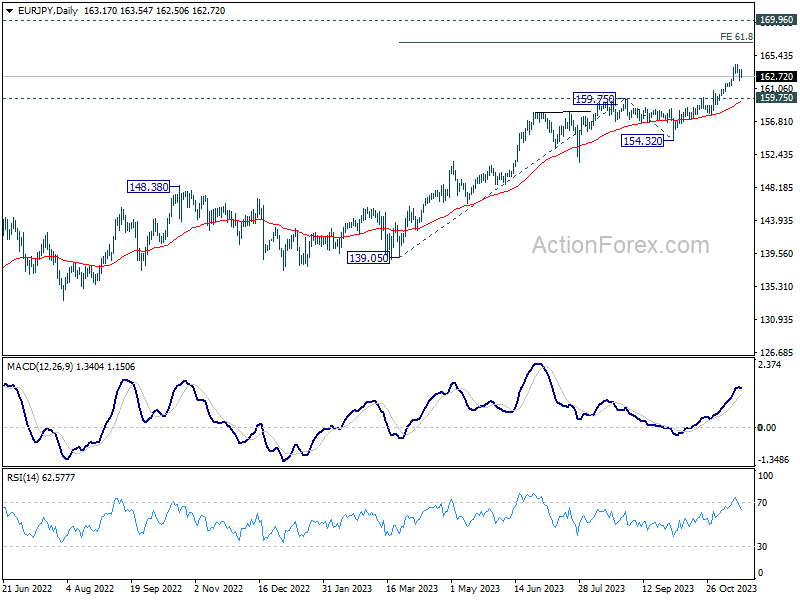Click the 16 Mar 2023 date marker
Image resolution: width=800 pixels, height=600 pixels.
412,588
